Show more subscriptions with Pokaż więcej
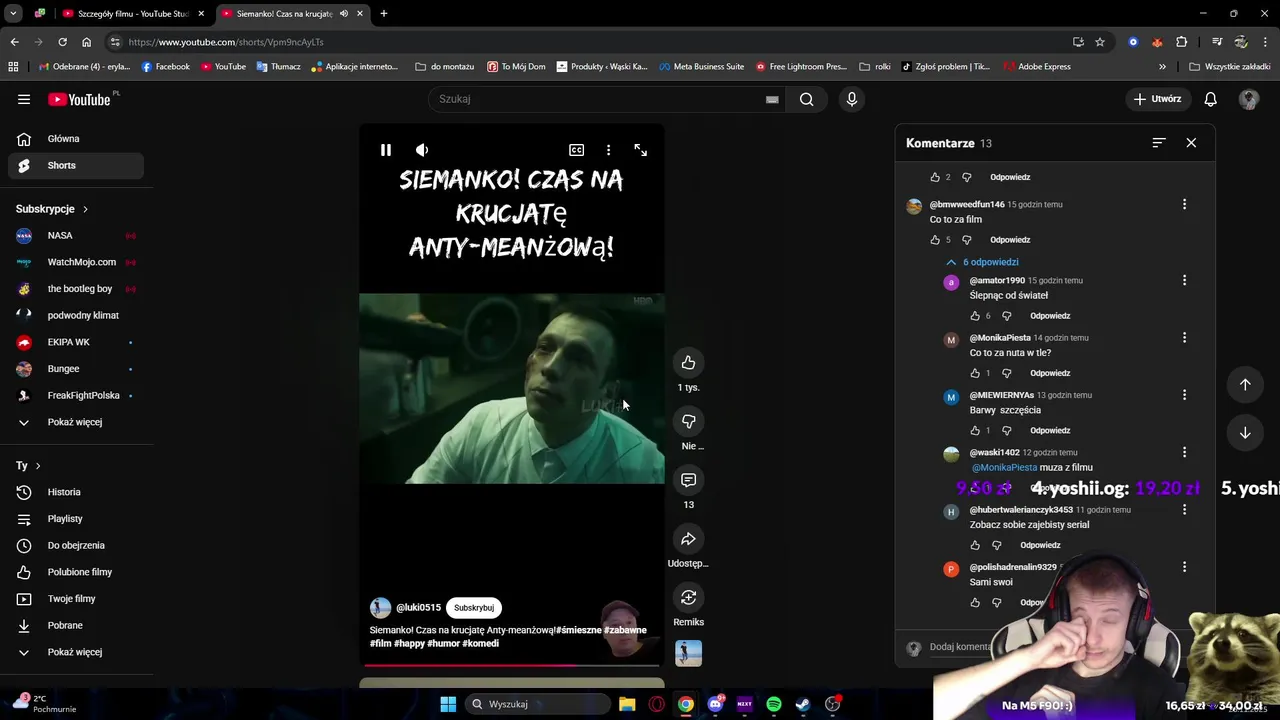The width and height of the screenshot is (1280, 720). (76, 422)
